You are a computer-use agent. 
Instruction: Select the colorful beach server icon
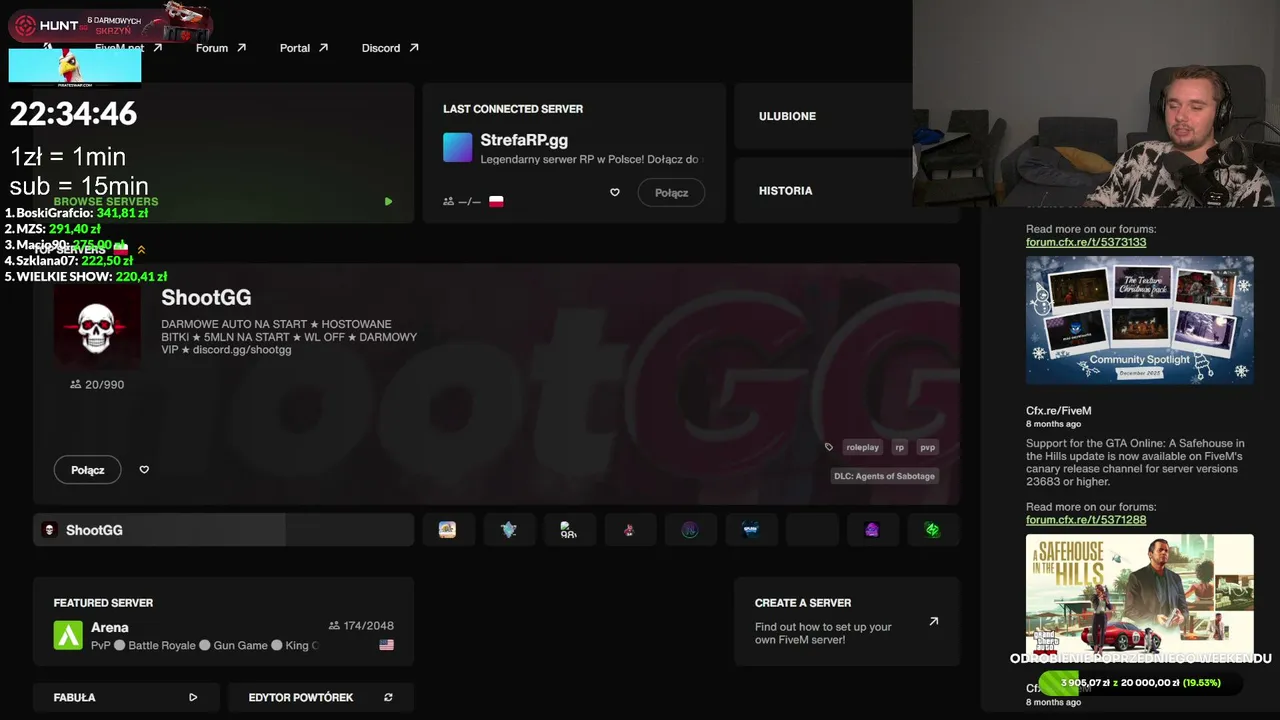[447, 530]
